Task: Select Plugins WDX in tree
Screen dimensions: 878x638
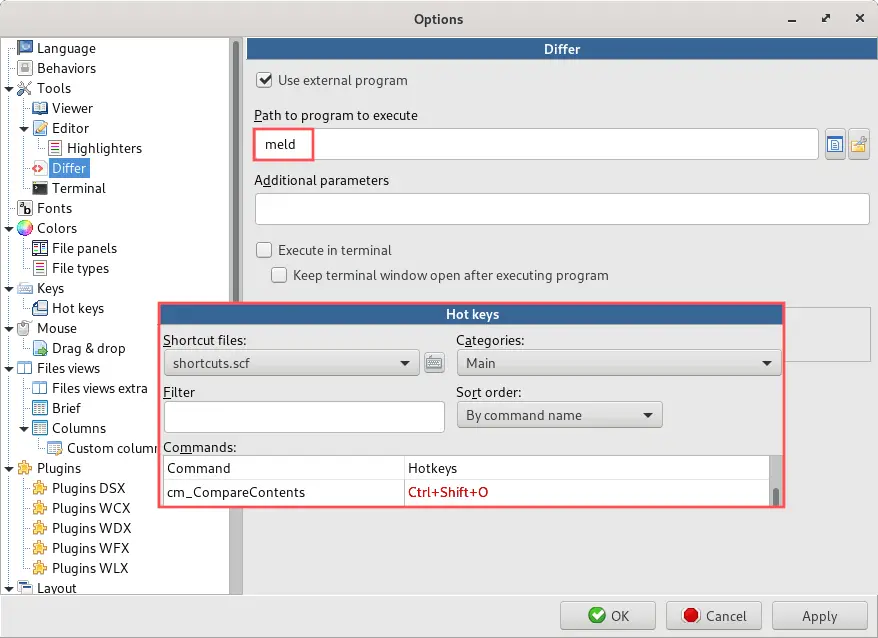Action: click(x=91, y=528)
